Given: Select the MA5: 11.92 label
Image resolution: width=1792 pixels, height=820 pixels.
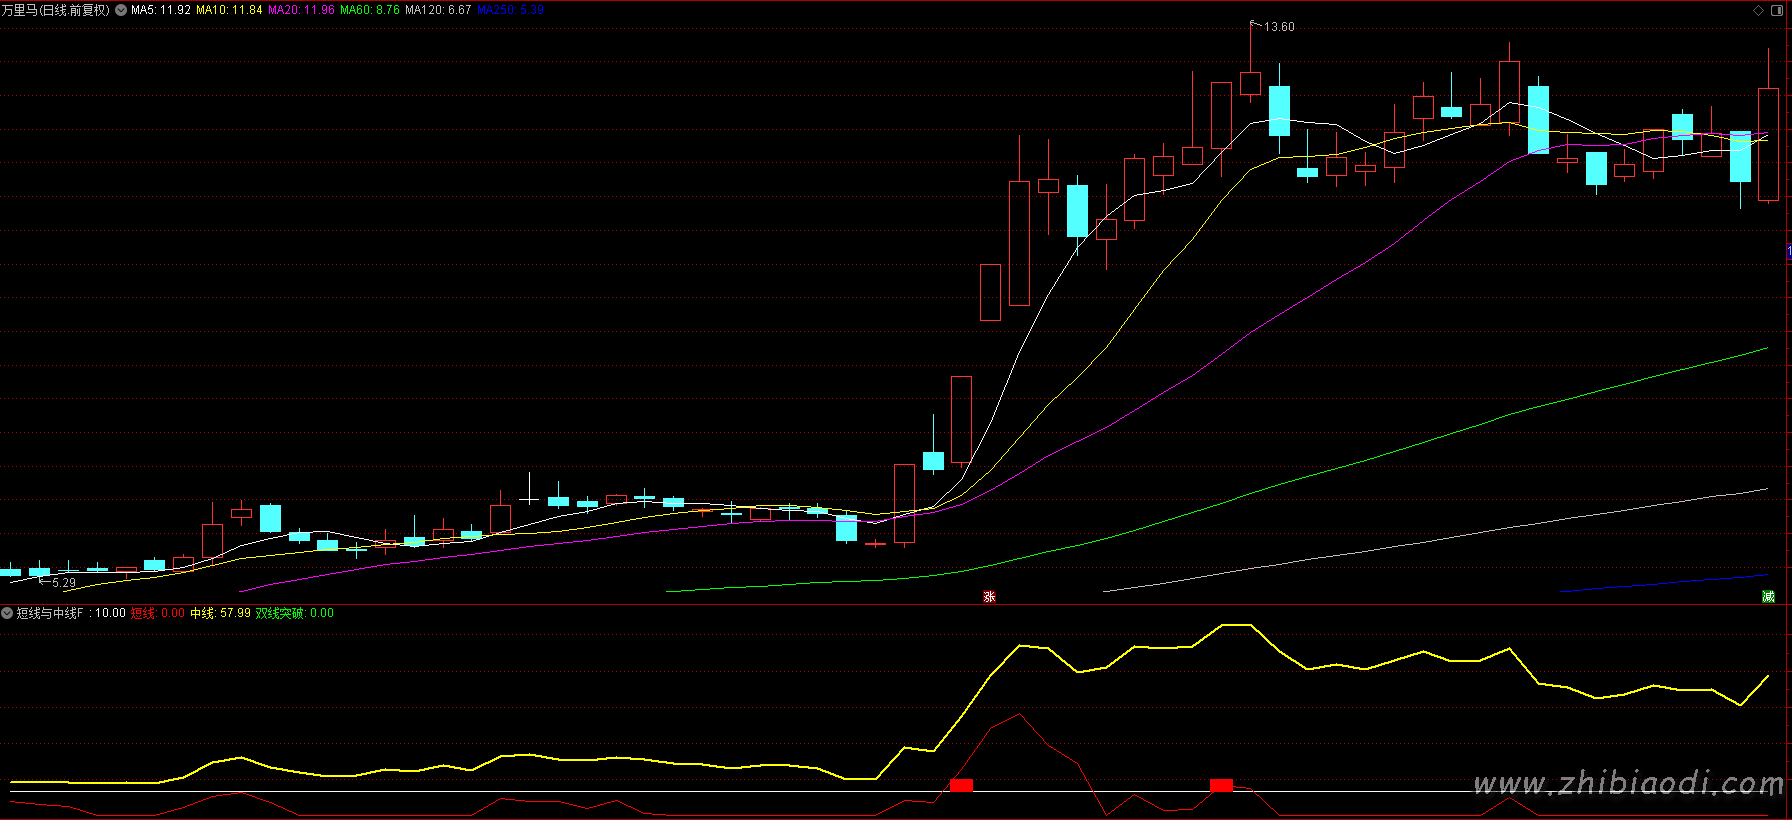Looking at the screenshot, I should click(161, 10).
